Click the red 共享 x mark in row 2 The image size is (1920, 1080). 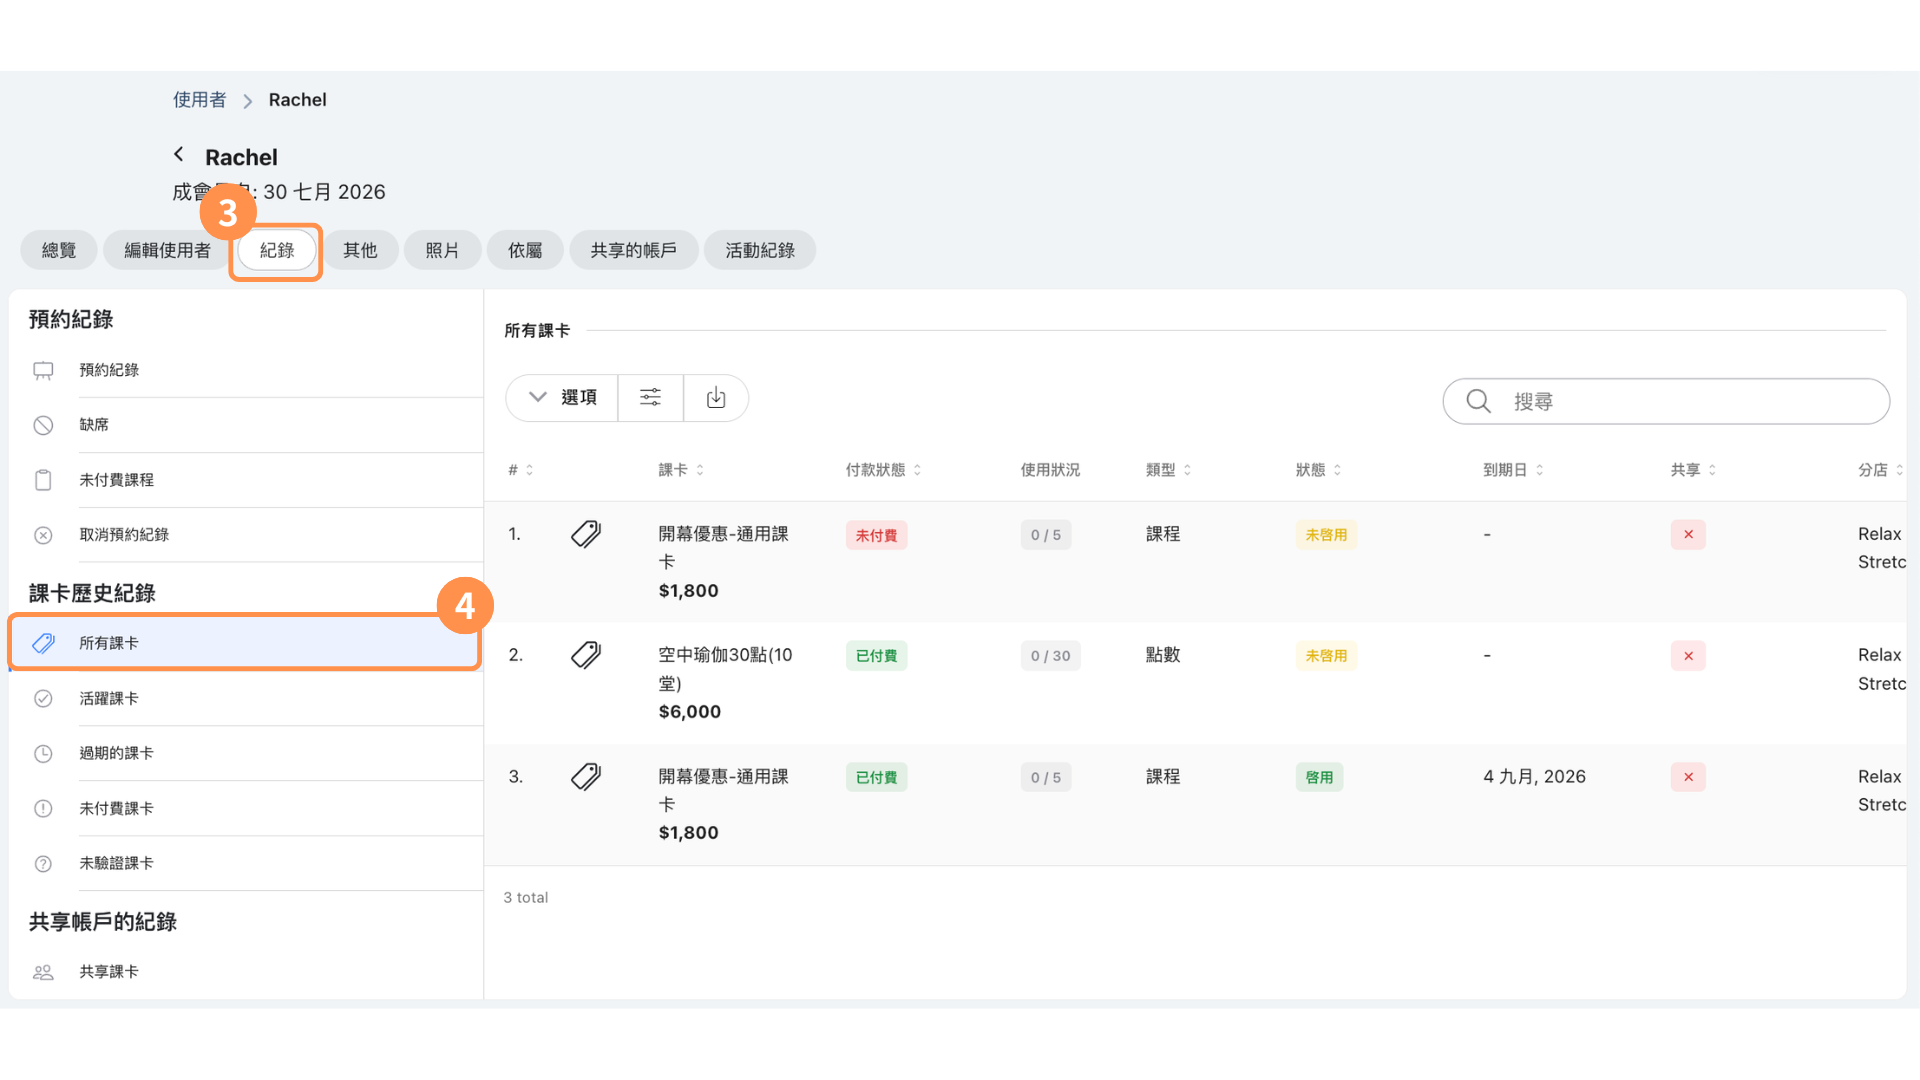pyautogui.click(x=1688, y=656)
